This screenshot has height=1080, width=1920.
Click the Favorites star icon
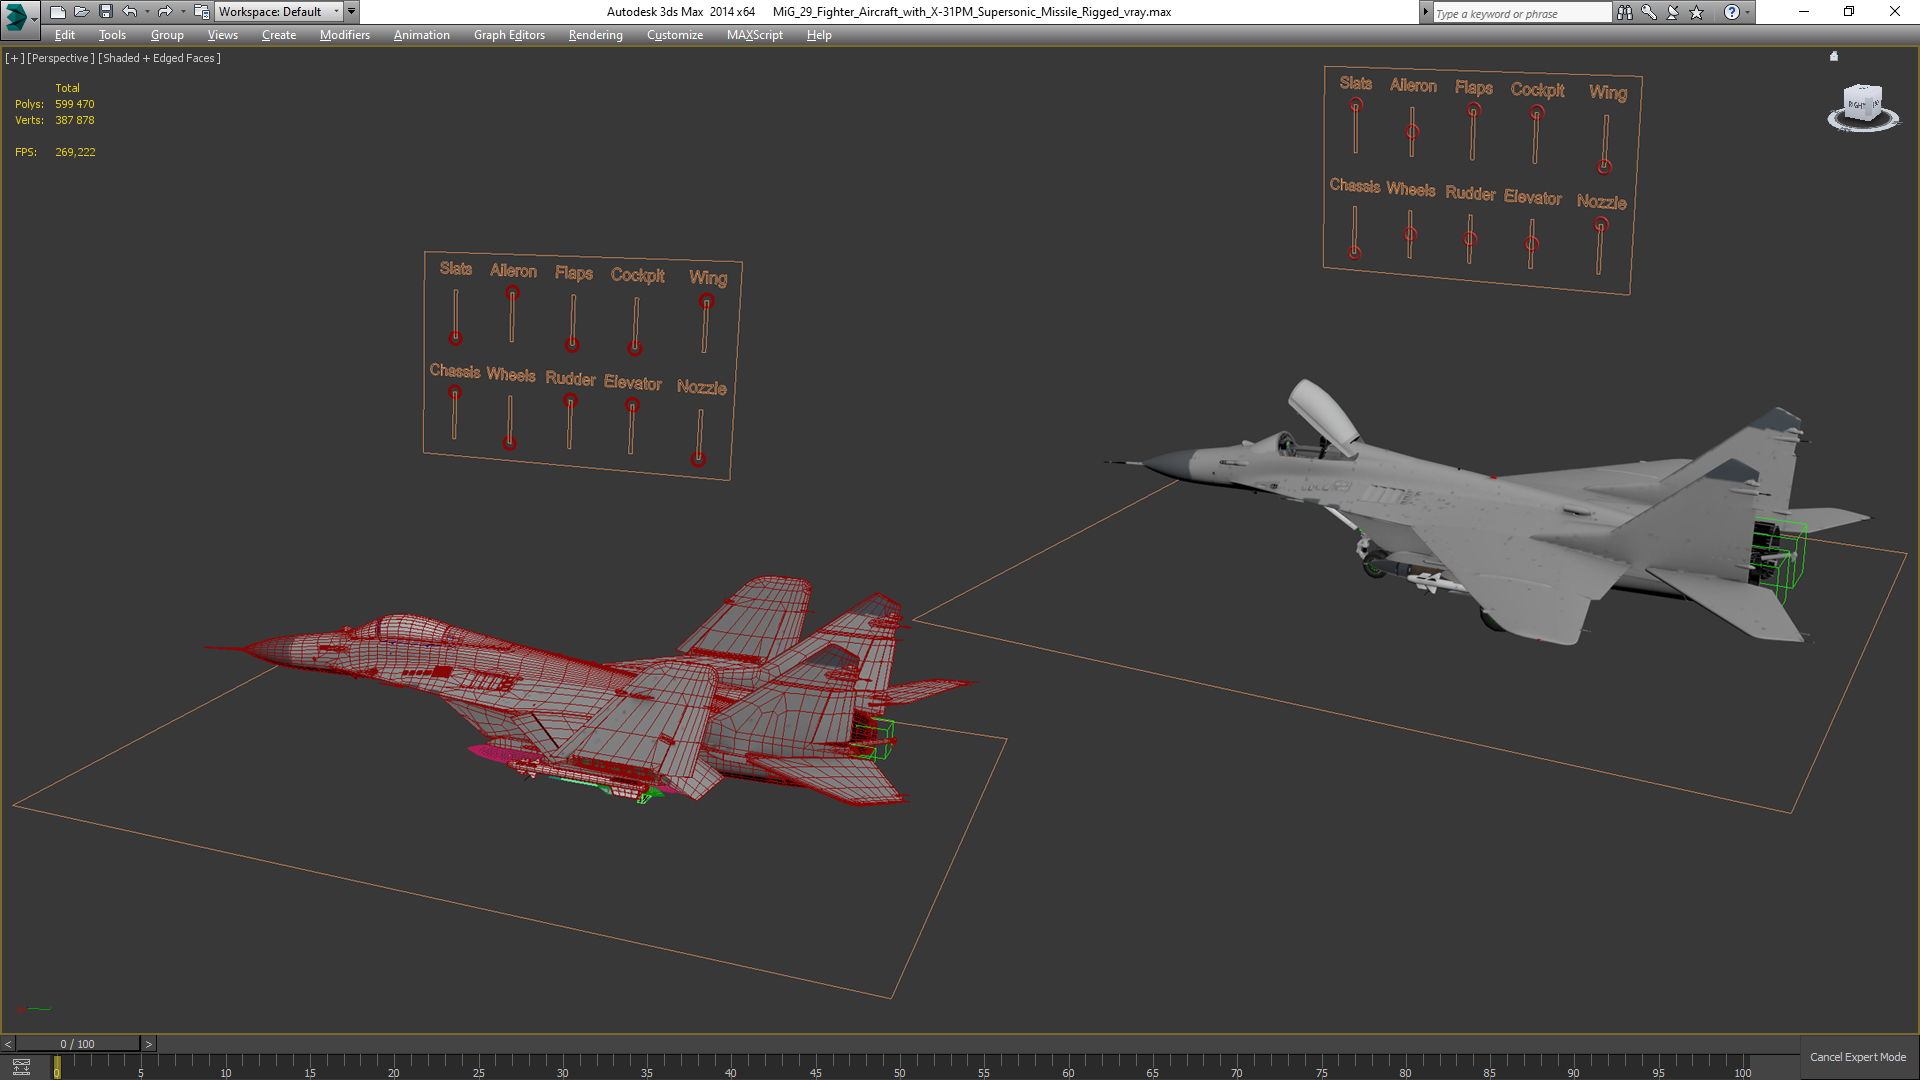tap(1697, 12)
